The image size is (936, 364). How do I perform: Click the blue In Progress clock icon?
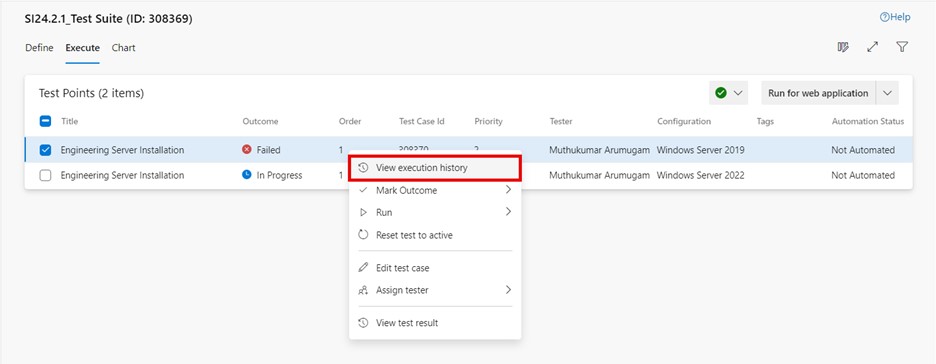click(x=247, y=175)
